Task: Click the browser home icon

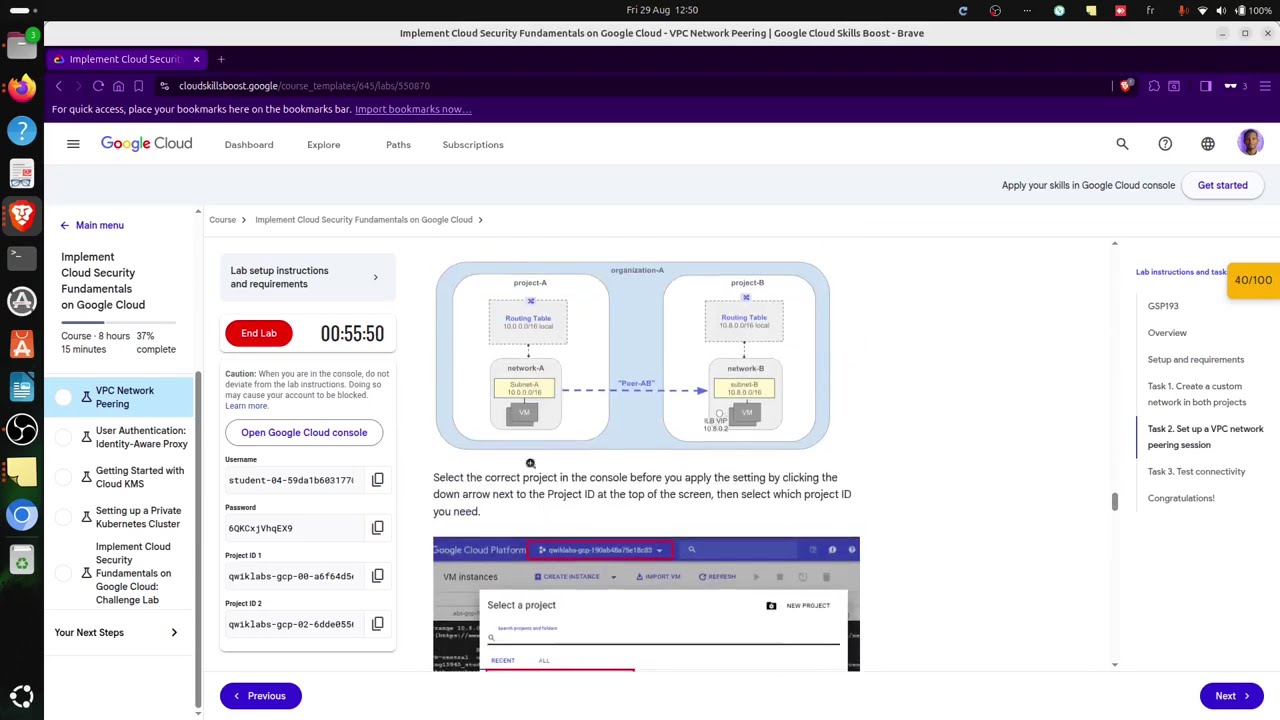Action: 118,86
